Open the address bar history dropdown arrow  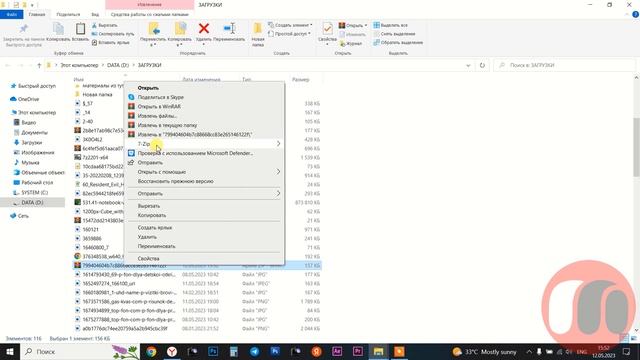(468, 65)
